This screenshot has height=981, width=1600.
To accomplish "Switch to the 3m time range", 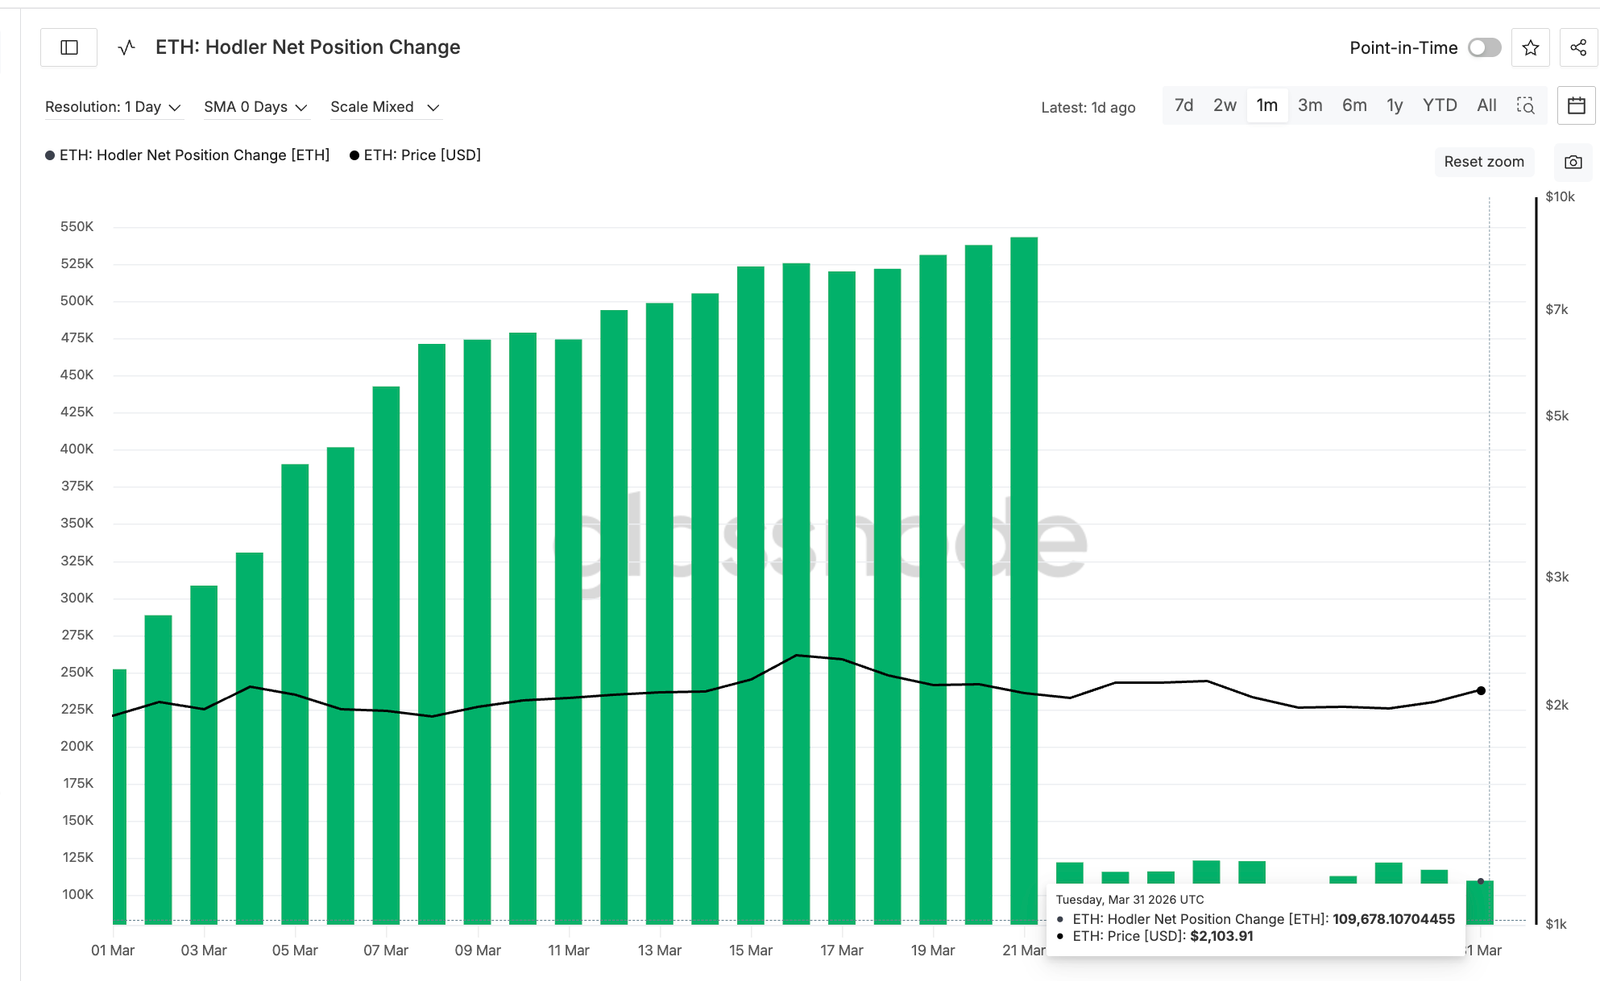I will (1310, 105).
